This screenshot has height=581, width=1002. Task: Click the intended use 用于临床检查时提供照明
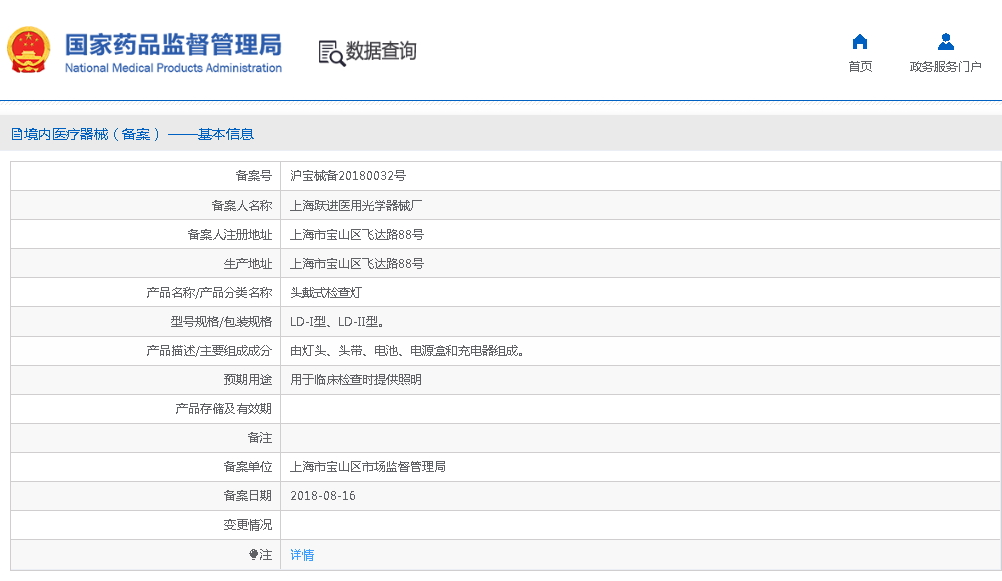point(356,380)
